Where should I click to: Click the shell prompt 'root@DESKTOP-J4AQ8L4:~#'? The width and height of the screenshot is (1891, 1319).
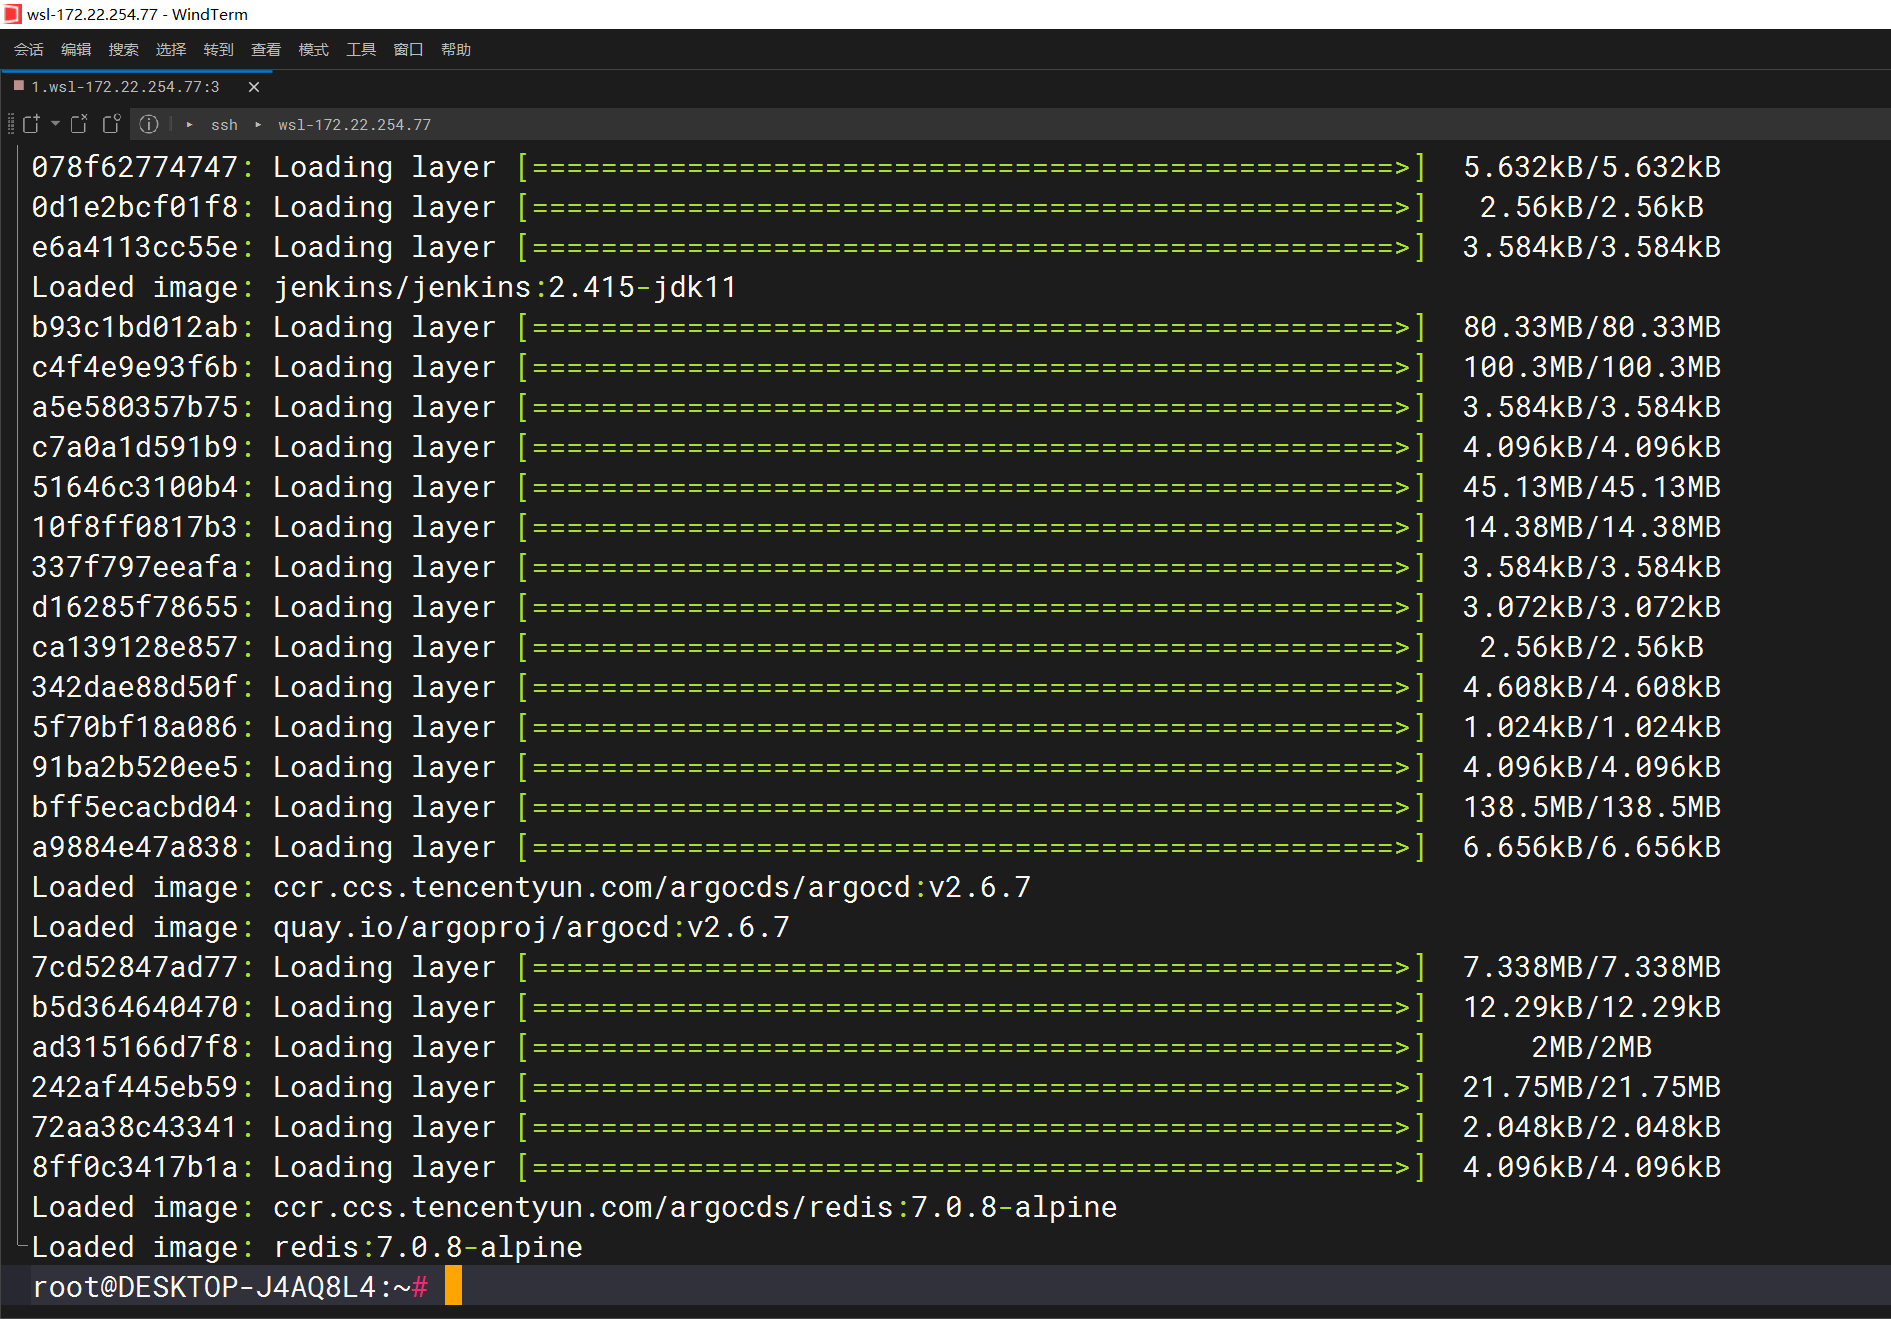(x=231, y=1287)
